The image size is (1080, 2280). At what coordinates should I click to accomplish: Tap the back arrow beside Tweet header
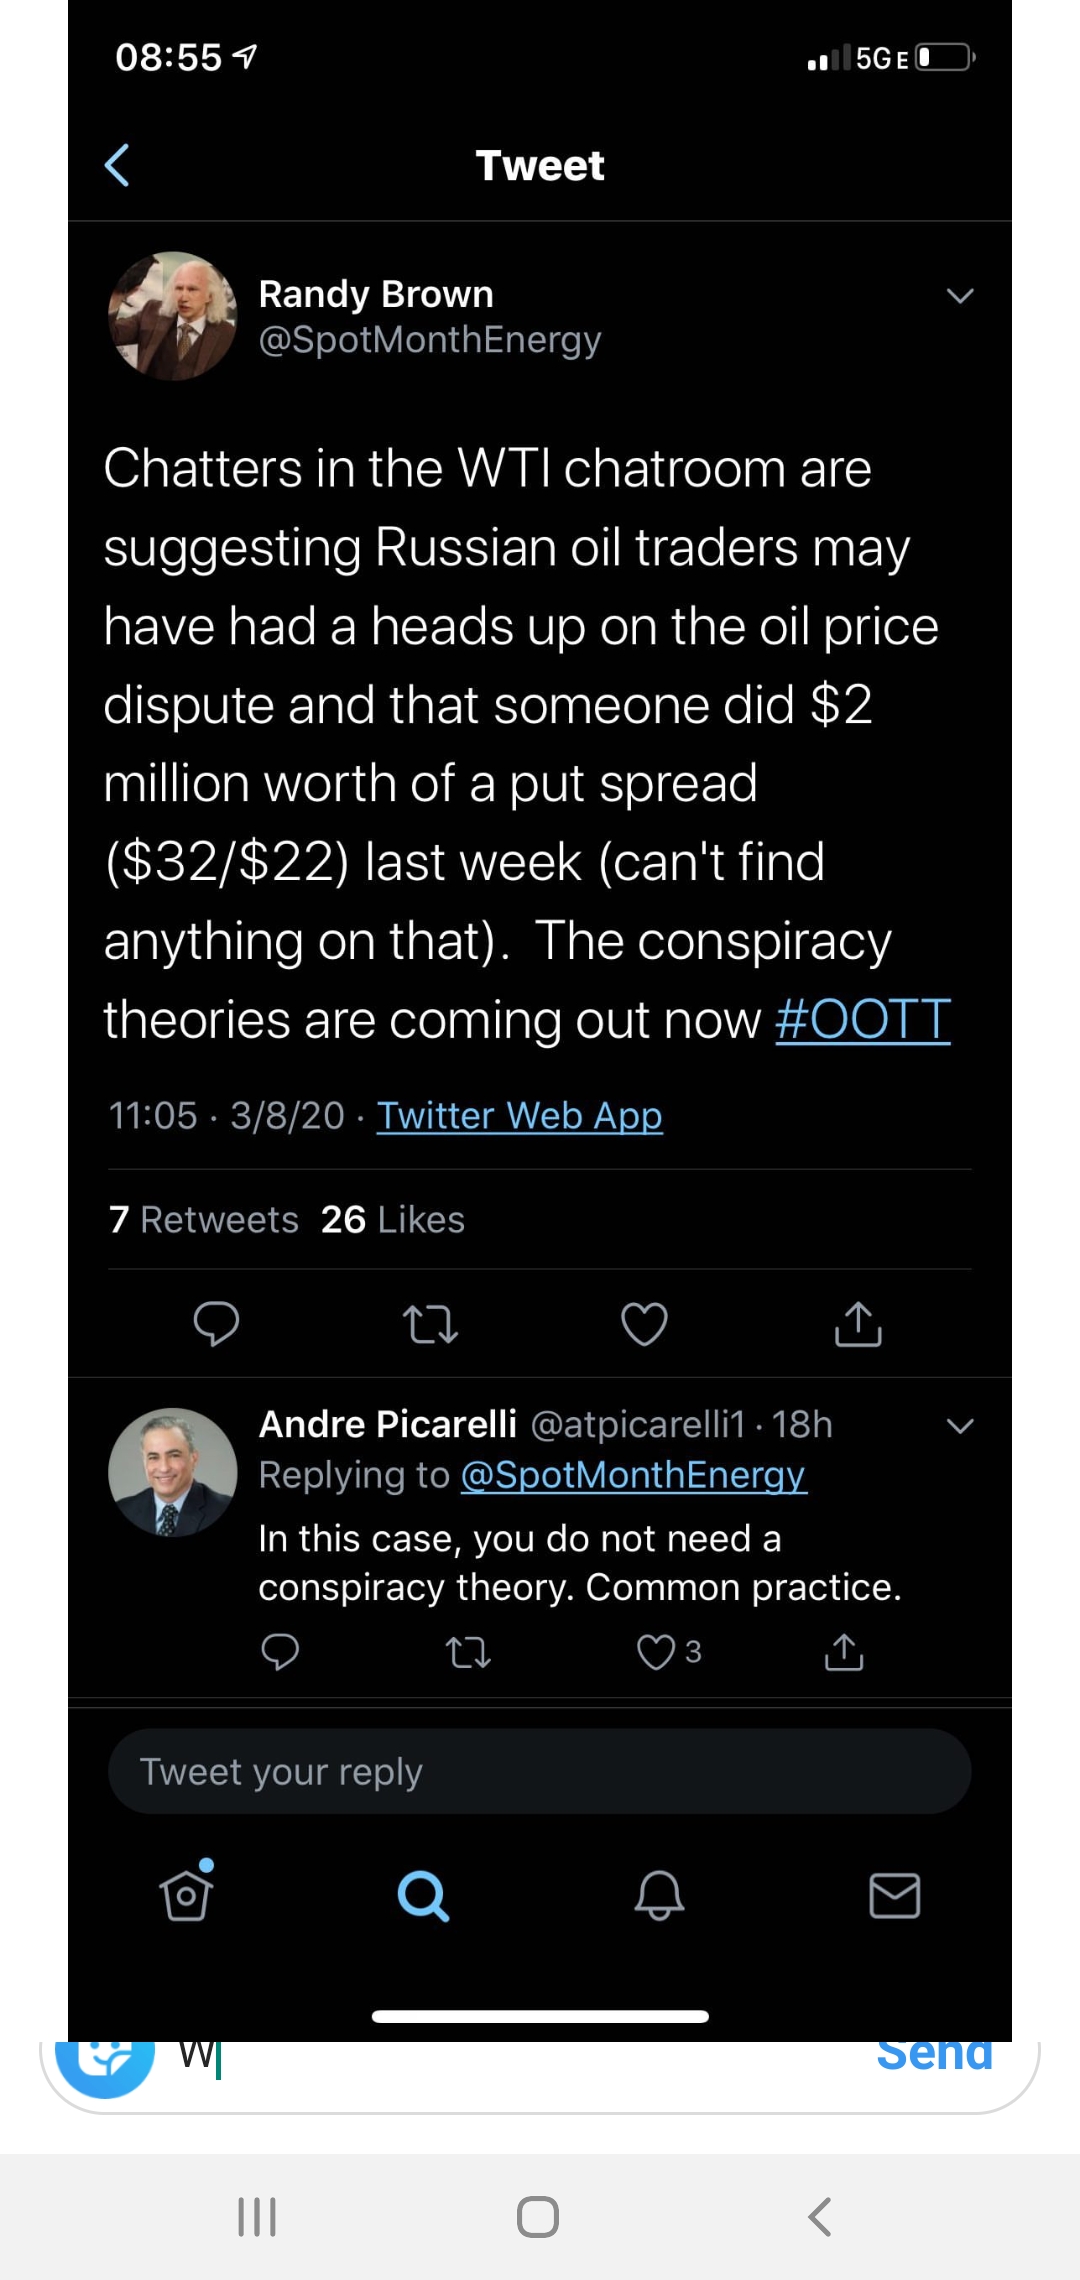point(117,165)
